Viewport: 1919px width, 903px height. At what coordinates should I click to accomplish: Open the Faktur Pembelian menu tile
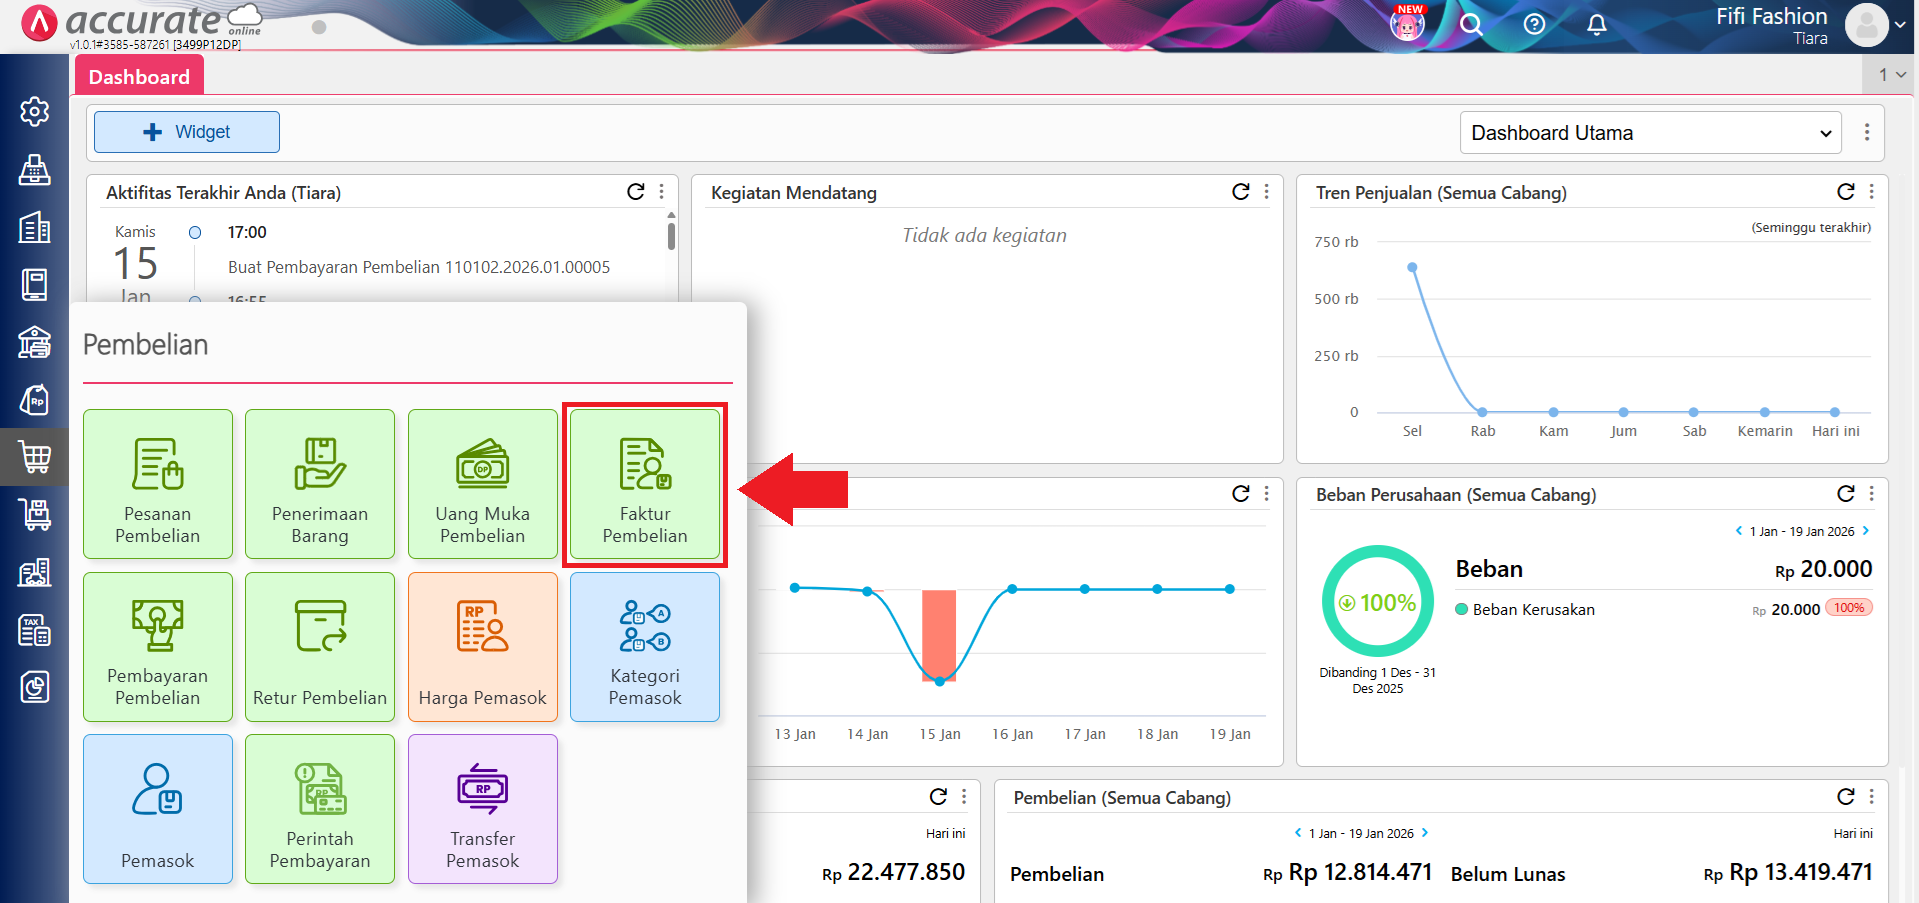644,484
